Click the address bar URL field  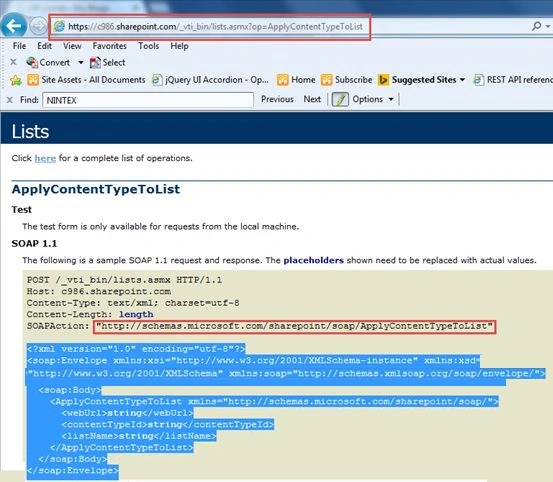[215, 26]
